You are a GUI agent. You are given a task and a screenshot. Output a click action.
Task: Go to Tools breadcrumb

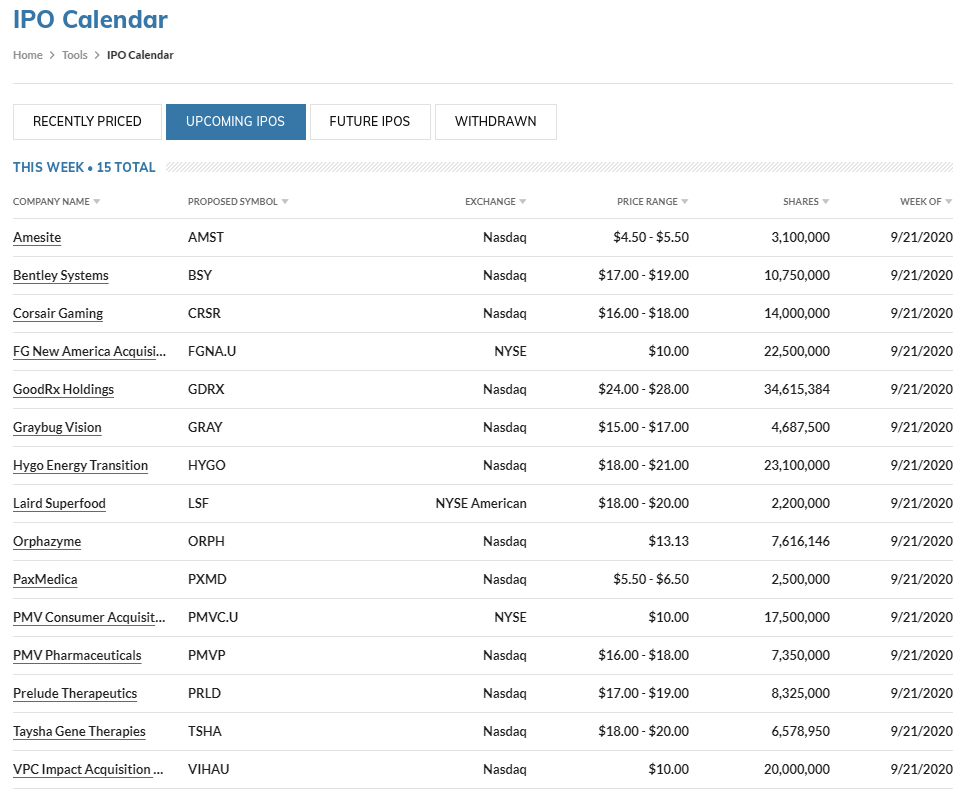(x=74, y=55)
